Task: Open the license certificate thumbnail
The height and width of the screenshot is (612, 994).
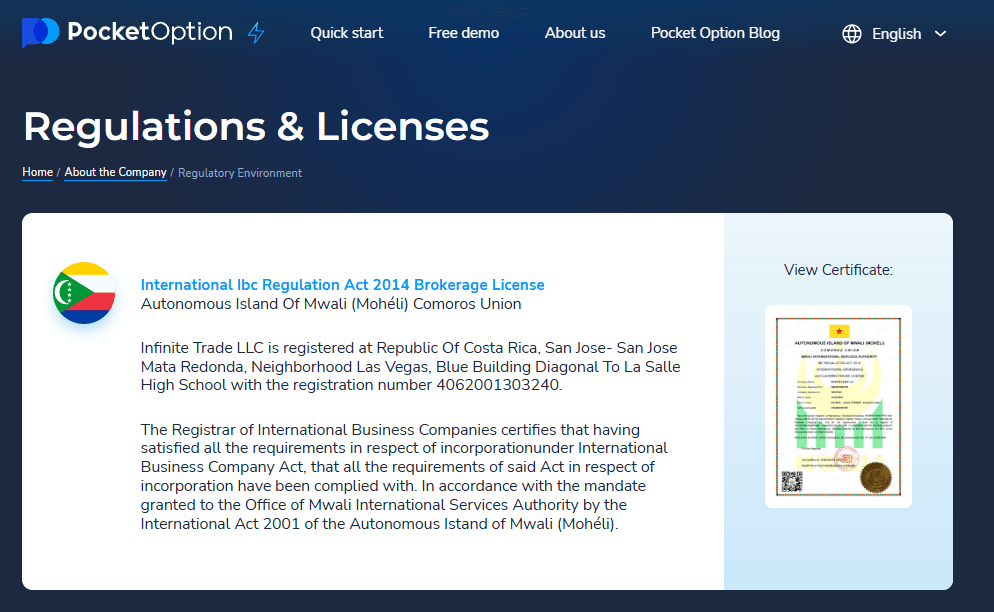Action: [838, 407]
